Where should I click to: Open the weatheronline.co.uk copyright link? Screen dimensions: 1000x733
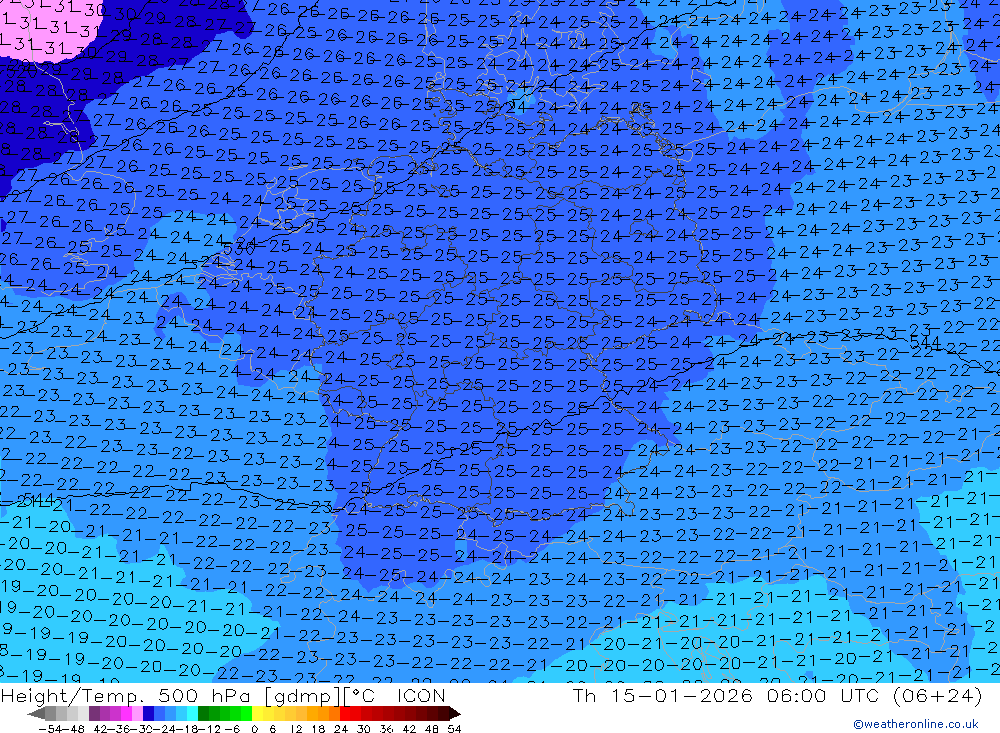click(916, 724)
